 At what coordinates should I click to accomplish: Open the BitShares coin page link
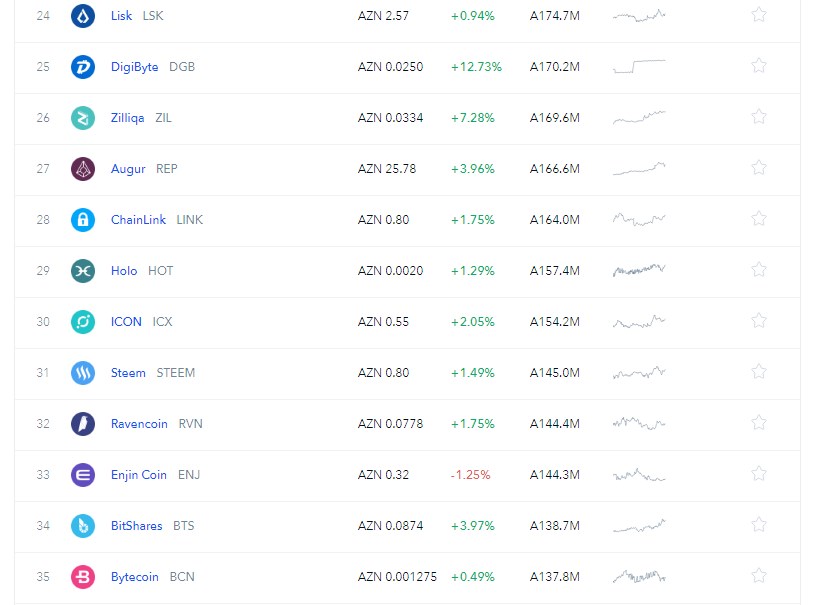137,526
